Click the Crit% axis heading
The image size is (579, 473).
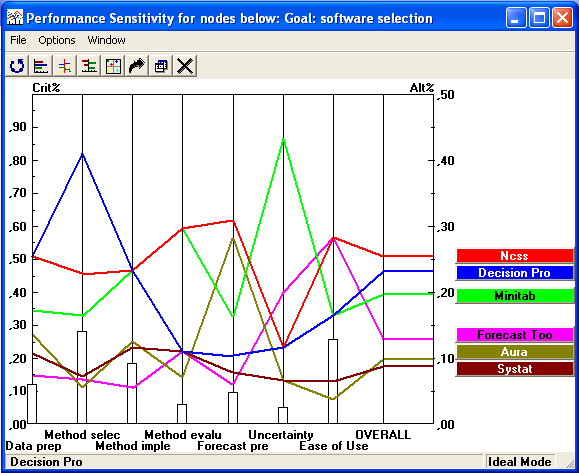pyautogui.click(x=46, y=88)
